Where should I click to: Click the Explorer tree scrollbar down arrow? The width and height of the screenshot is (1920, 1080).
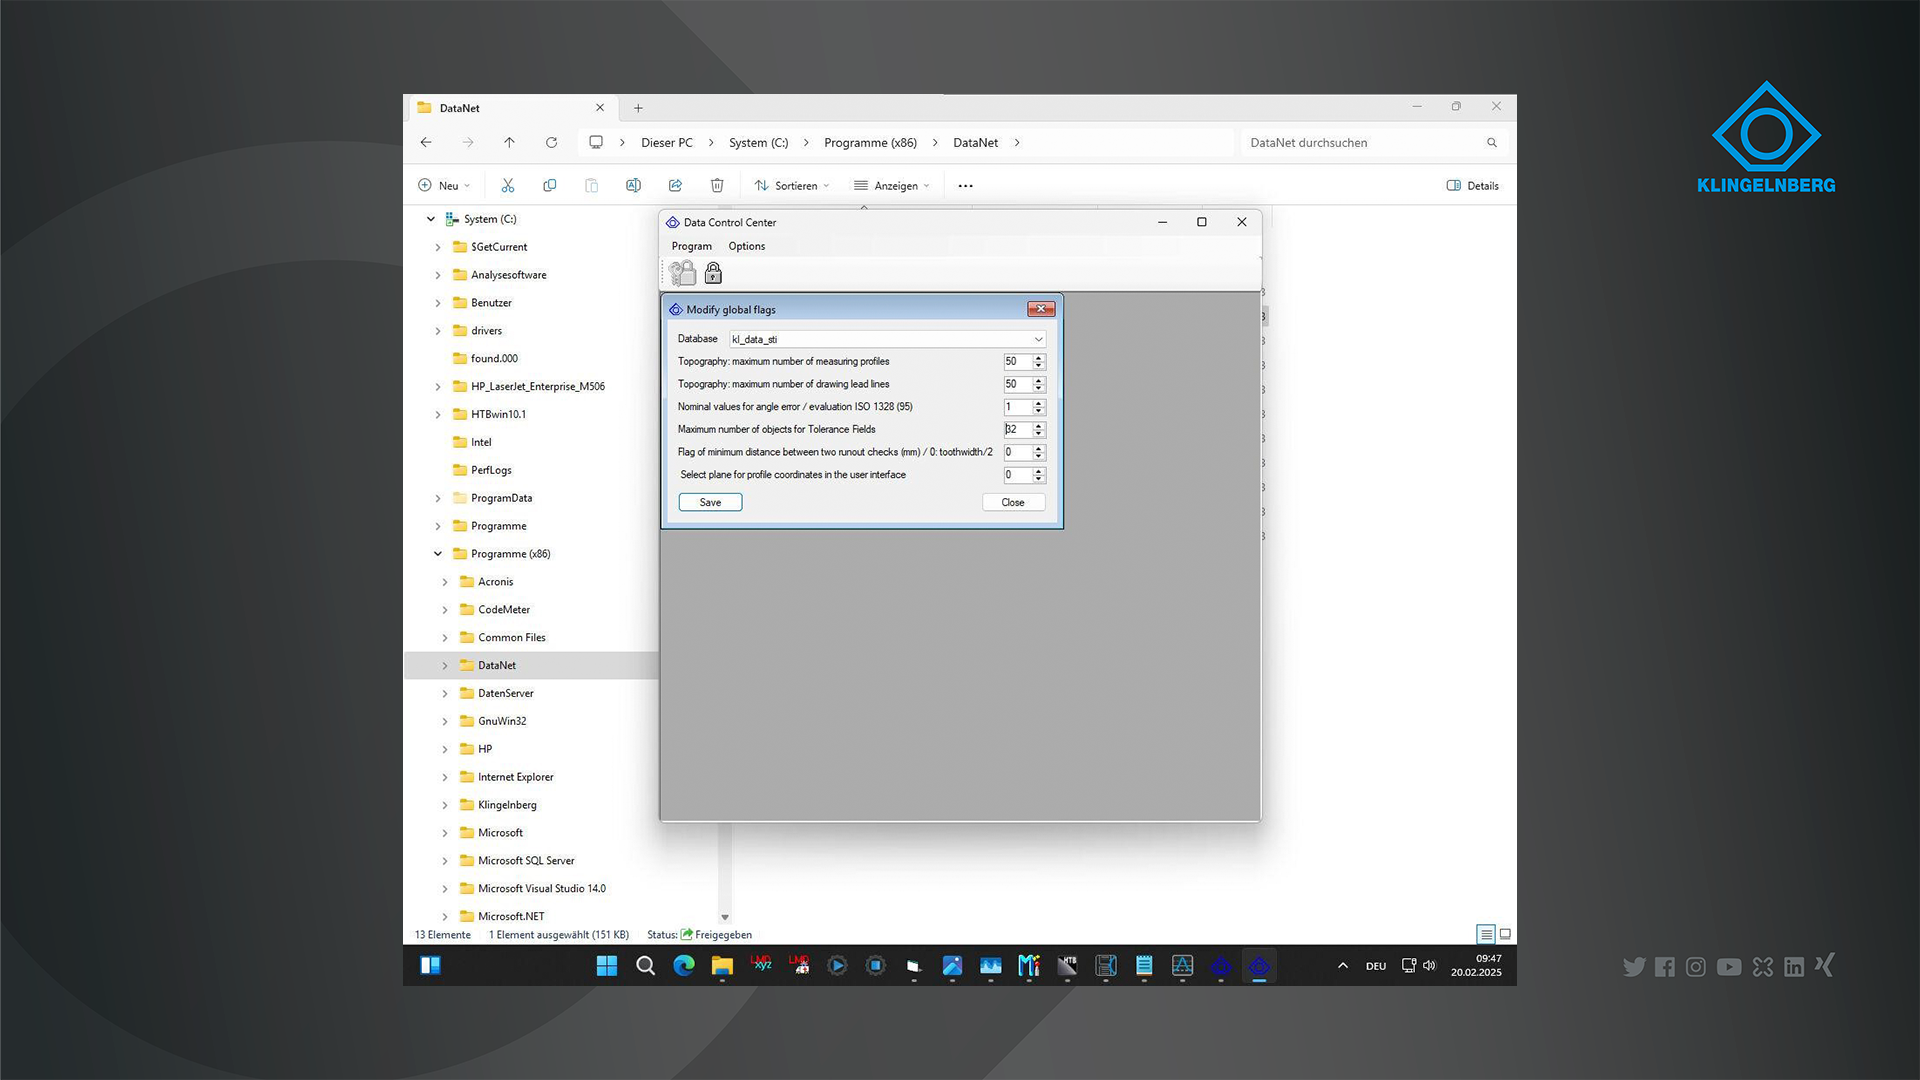725,917
